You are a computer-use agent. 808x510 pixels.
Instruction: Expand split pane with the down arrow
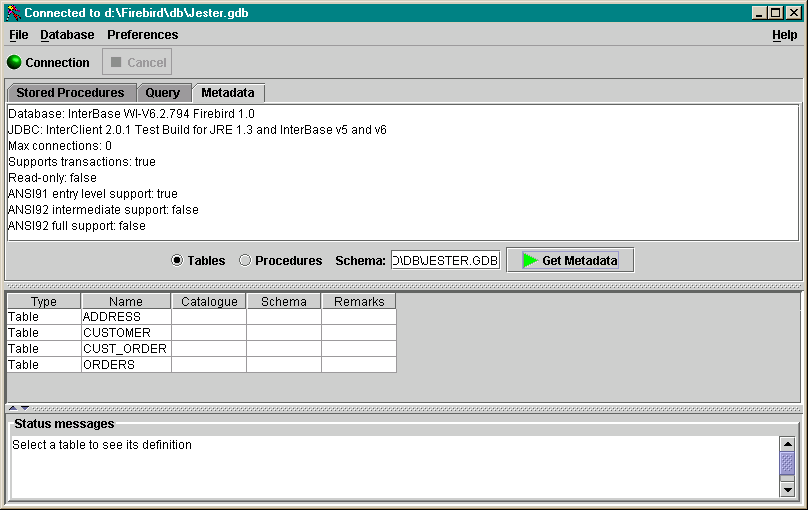point(24,408)
